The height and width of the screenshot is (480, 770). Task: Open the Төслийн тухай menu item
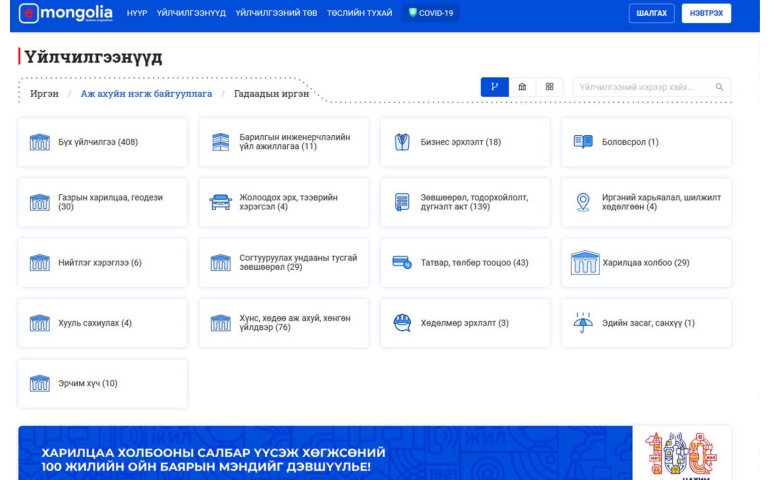coord(359,13)
